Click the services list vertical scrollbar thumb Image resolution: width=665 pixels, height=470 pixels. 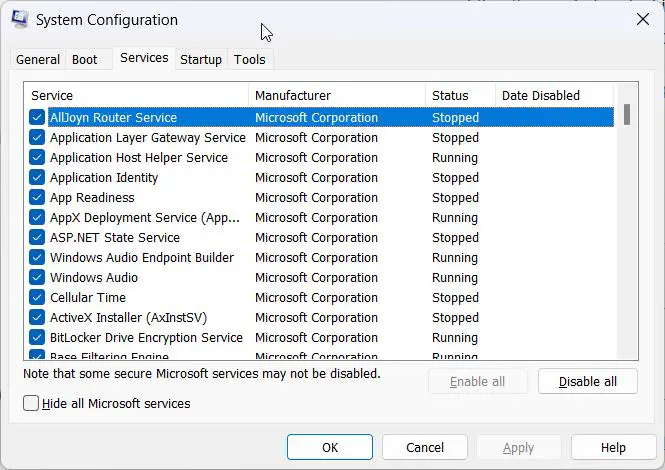tap(627, 115)
